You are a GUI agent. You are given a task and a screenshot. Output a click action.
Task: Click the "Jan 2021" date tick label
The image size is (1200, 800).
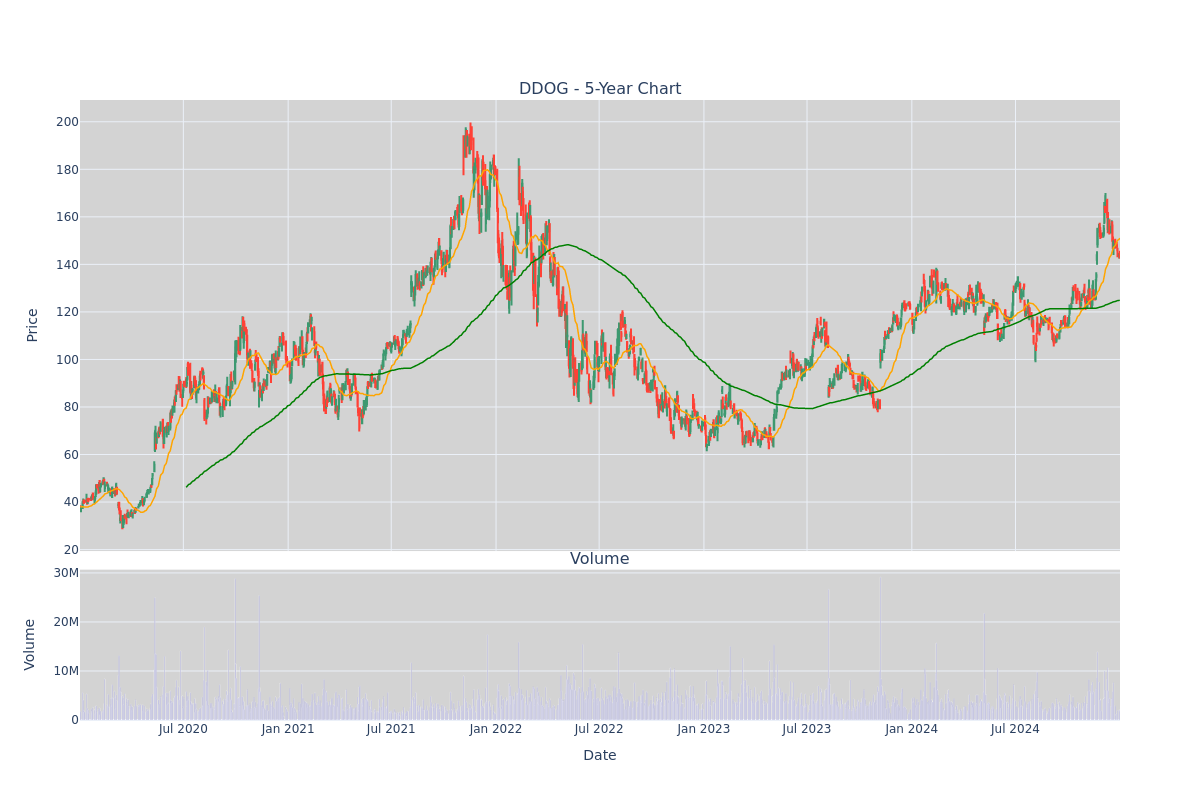click(x=288, y=729)
